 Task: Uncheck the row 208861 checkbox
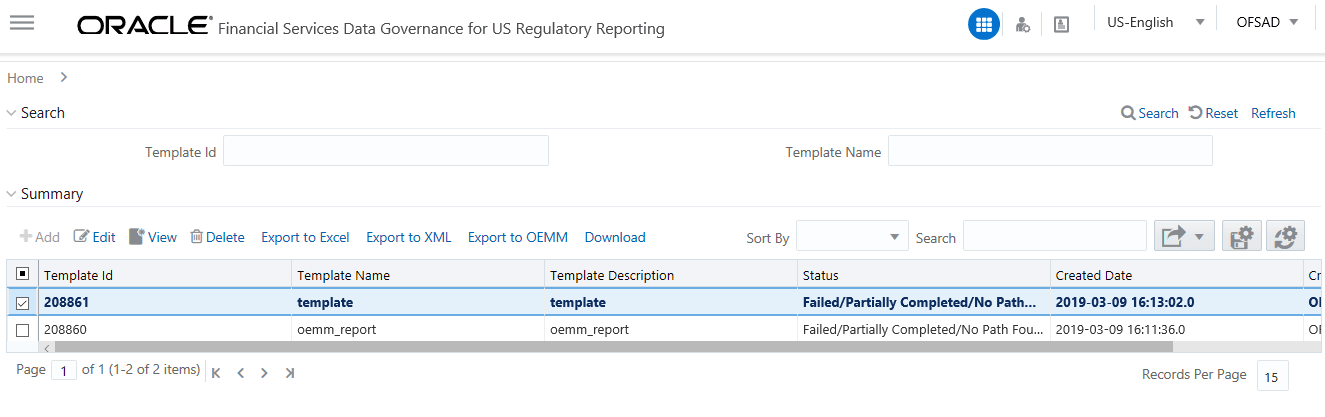pyautogui.click(x=23, y=303)
